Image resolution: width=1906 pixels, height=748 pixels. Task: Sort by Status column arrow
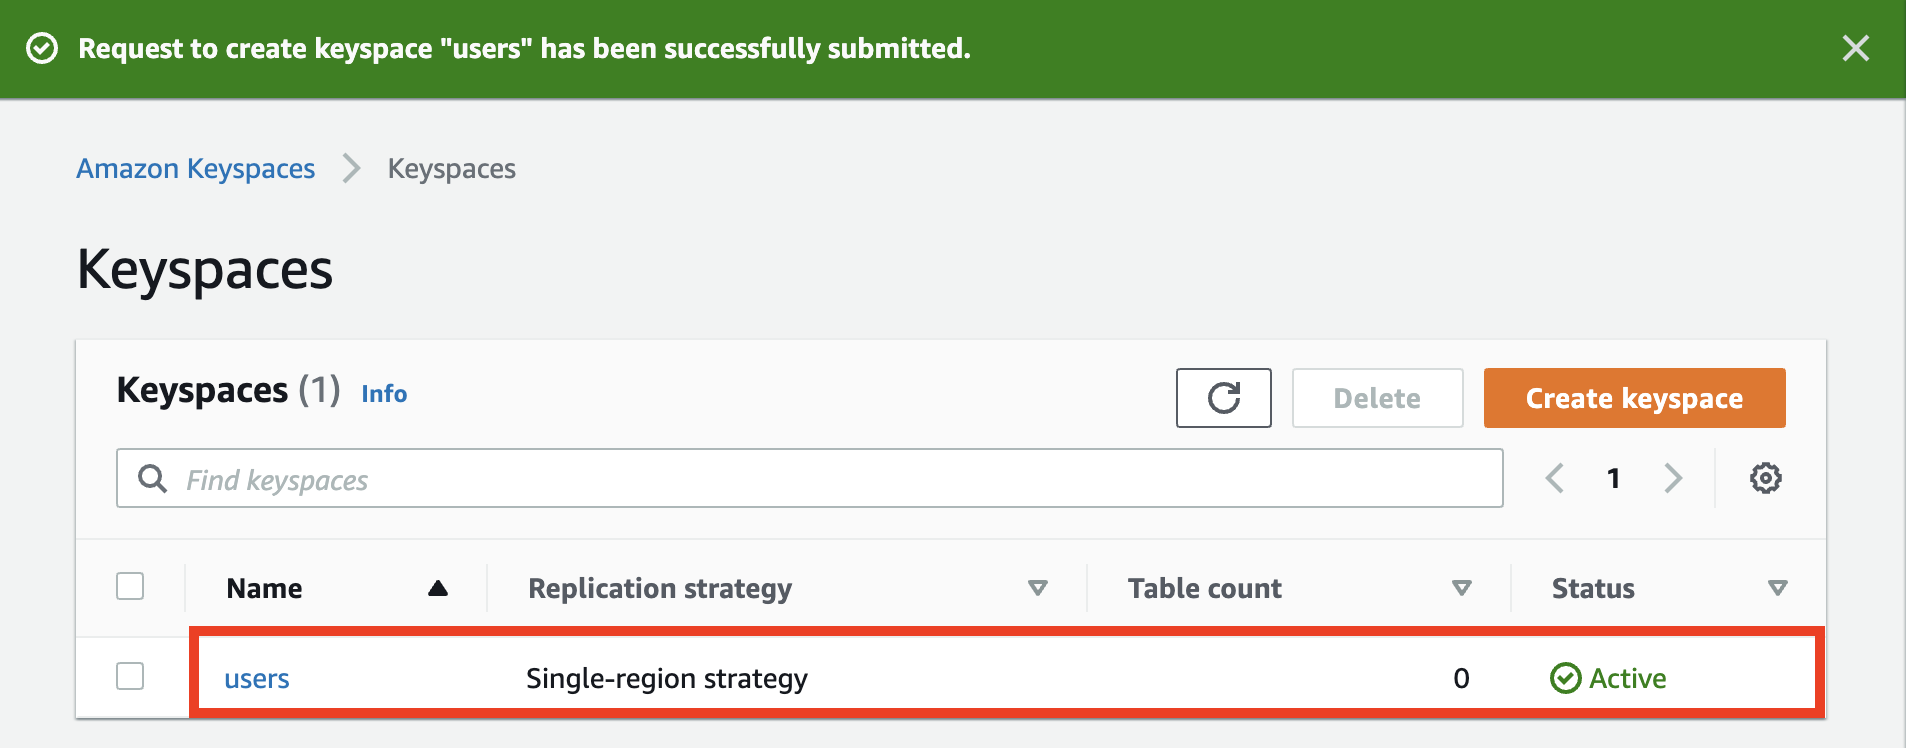(x=1777, y=588)
